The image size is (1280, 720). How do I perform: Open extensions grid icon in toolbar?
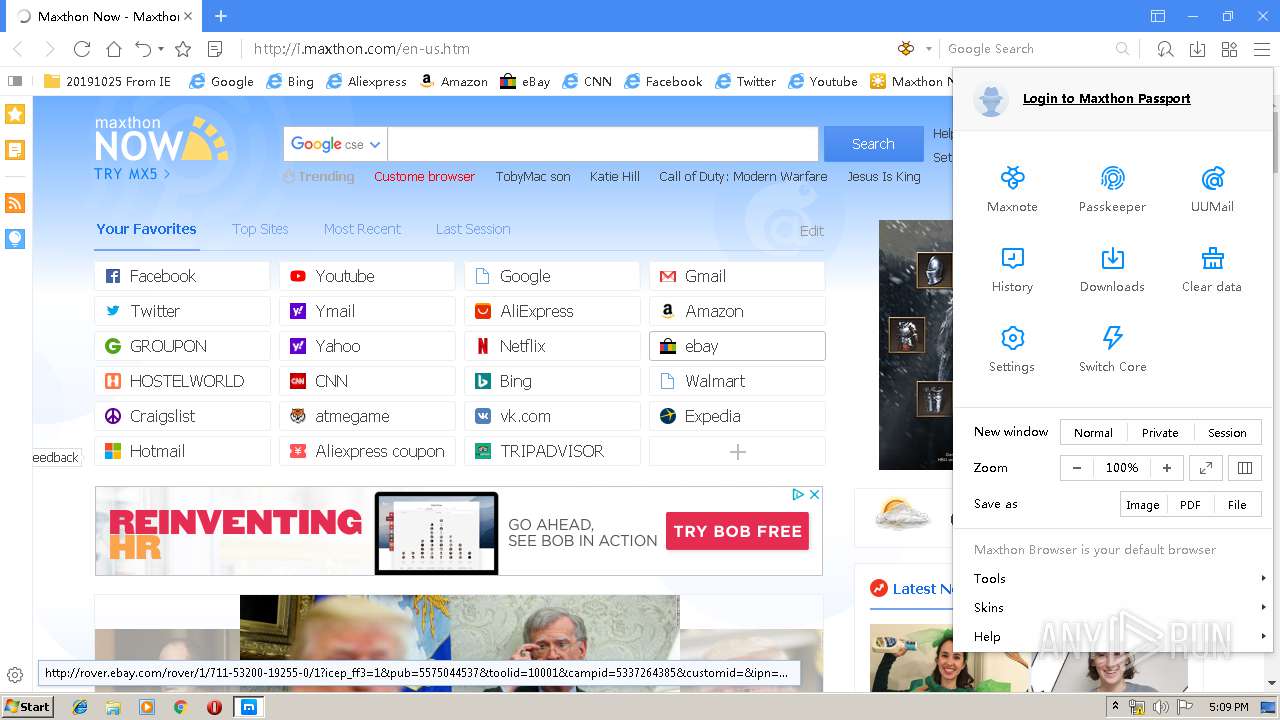pos(1229,49)
